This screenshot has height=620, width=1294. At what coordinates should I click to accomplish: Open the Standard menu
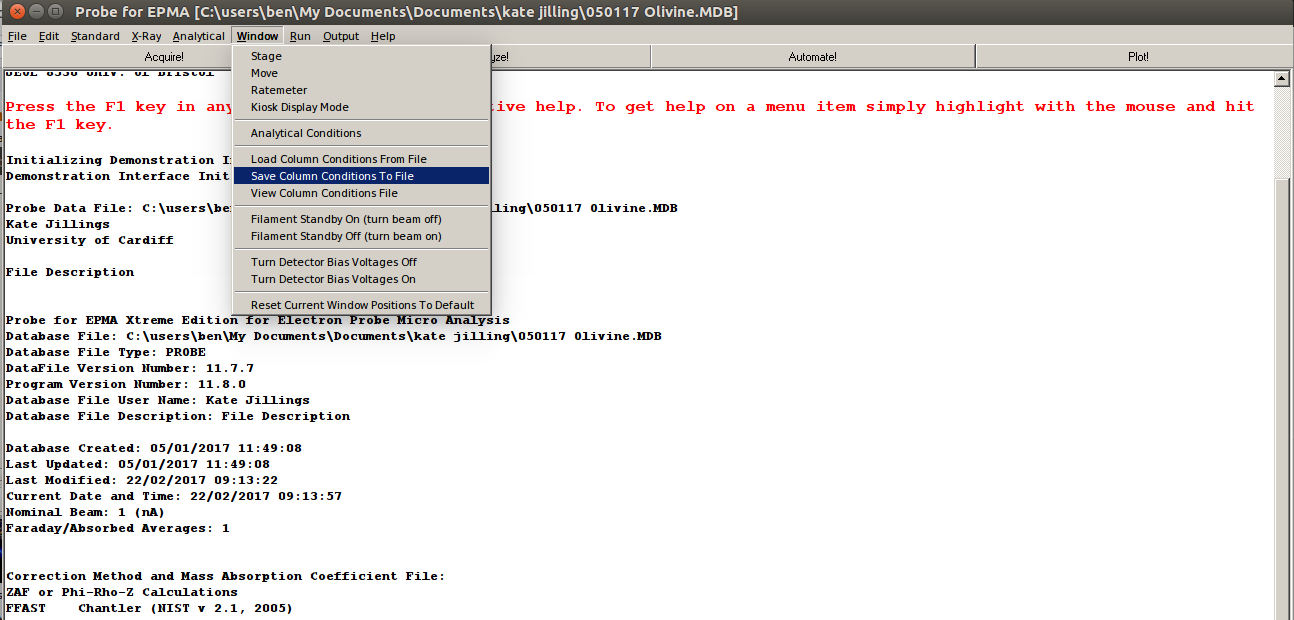pos(95,36)
